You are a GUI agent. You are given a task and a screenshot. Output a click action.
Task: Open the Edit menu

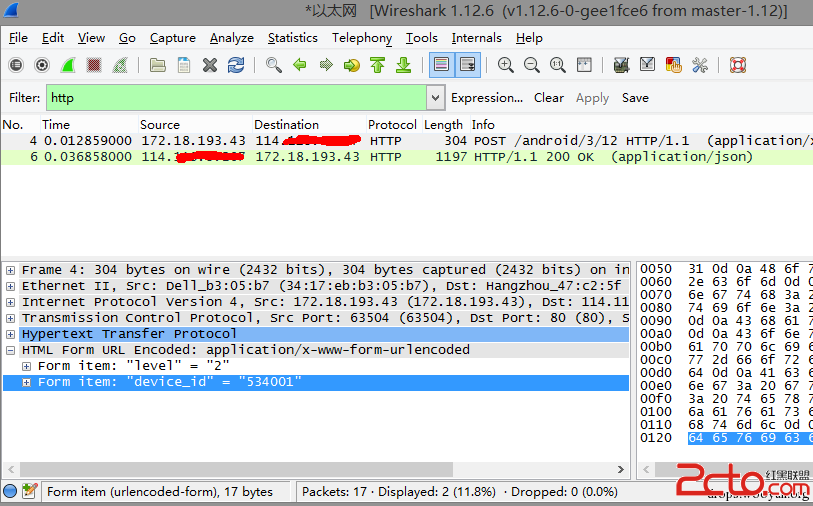tap(53, 38)
